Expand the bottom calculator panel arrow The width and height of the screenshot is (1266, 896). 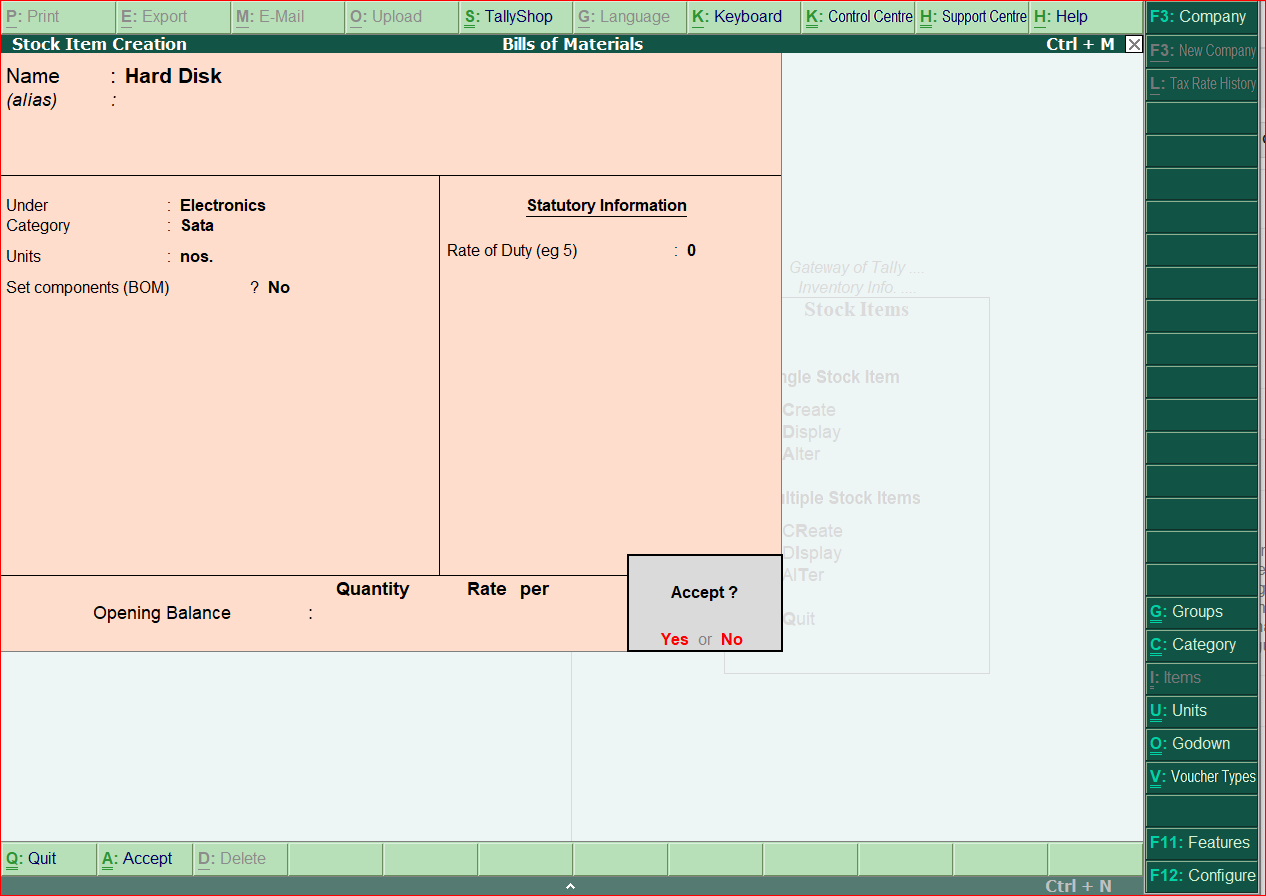point(570,886)
